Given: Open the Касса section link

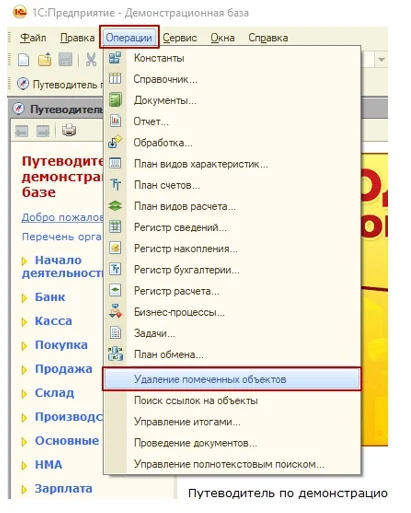Looking at the screenshot, I should [x=53, y=321].
